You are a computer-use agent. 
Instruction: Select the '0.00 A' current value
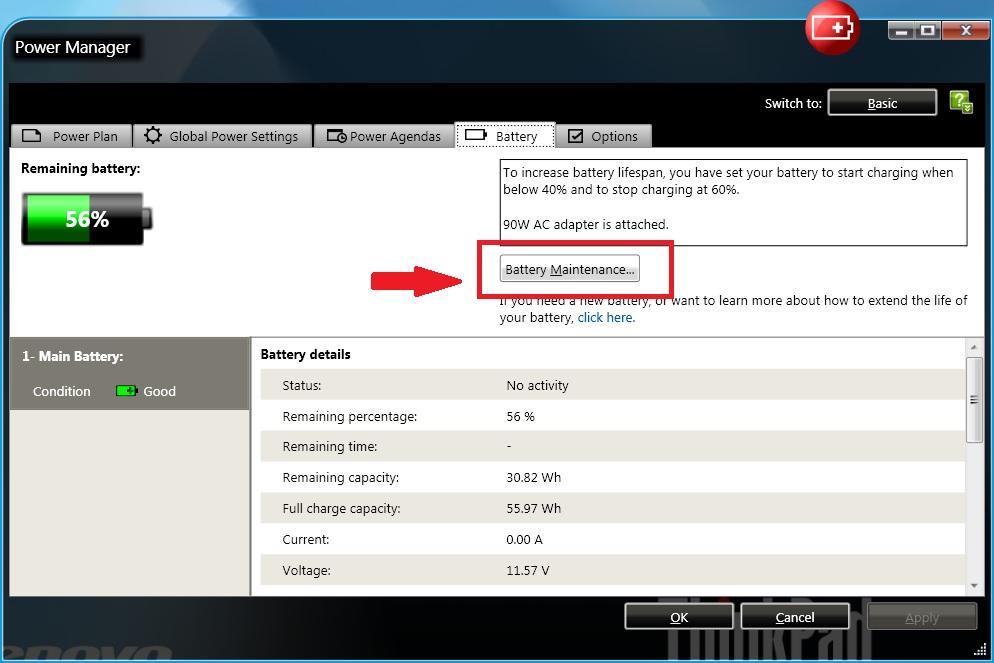pos(524,539)
